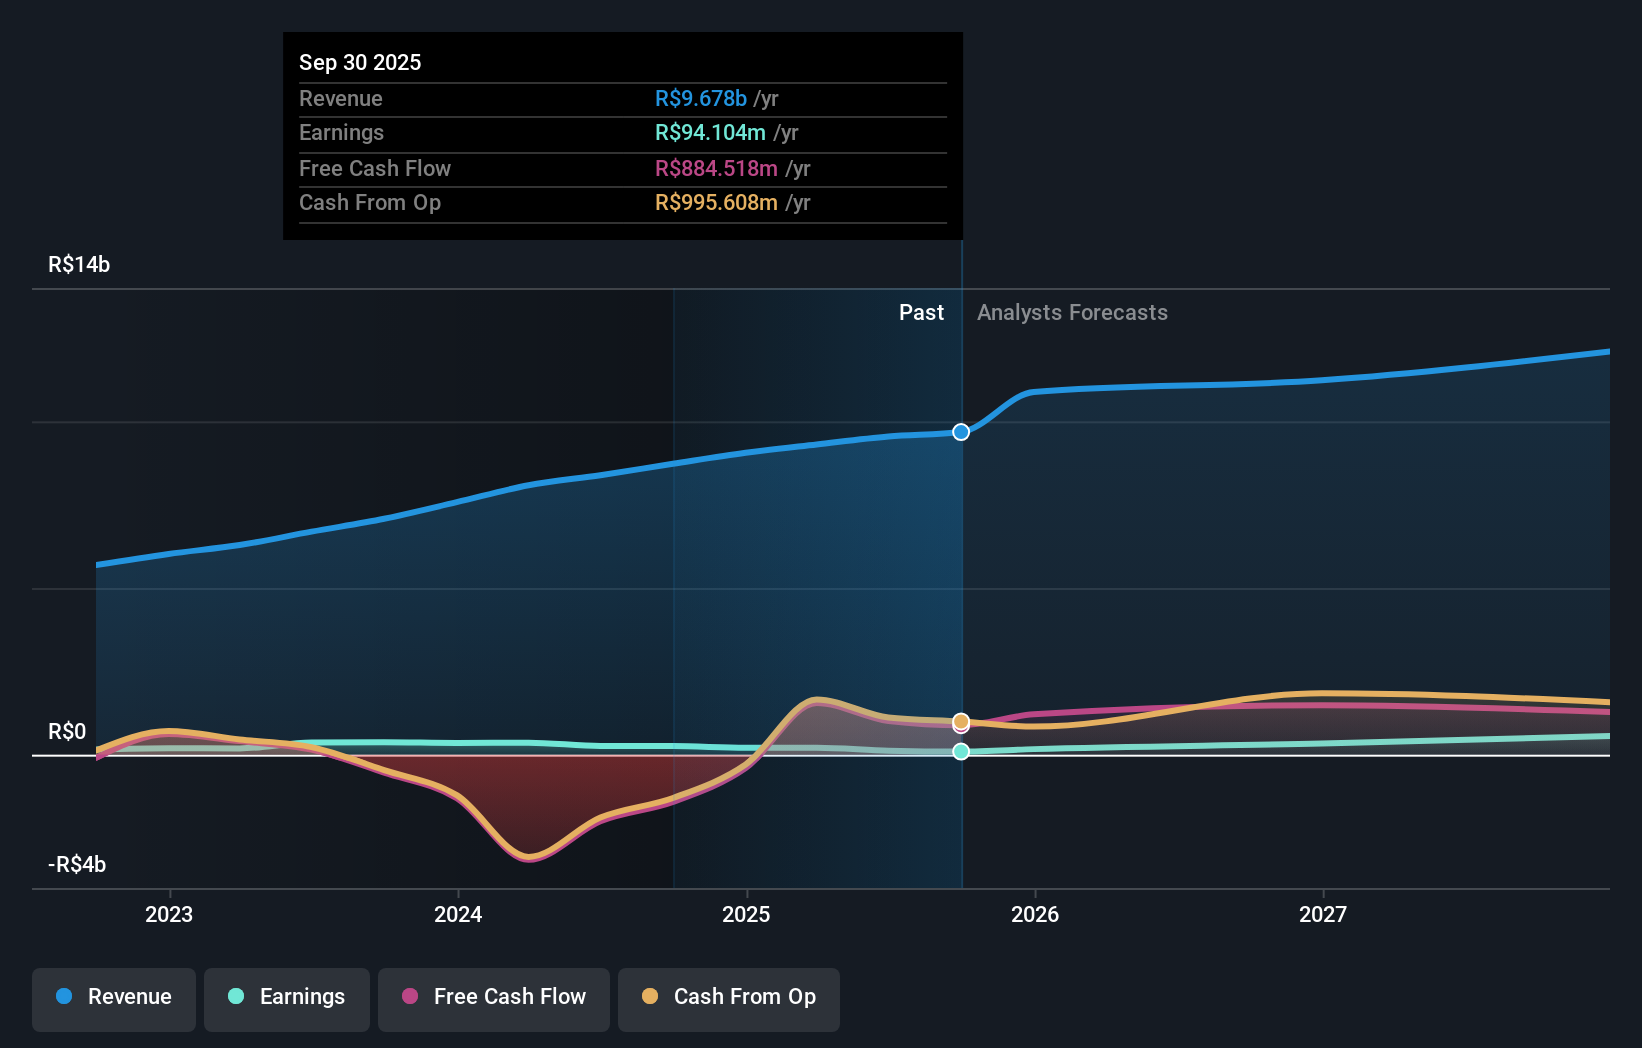Click the 2026 label on the x-axis

pyautogui.click(x=1036, y=913)
